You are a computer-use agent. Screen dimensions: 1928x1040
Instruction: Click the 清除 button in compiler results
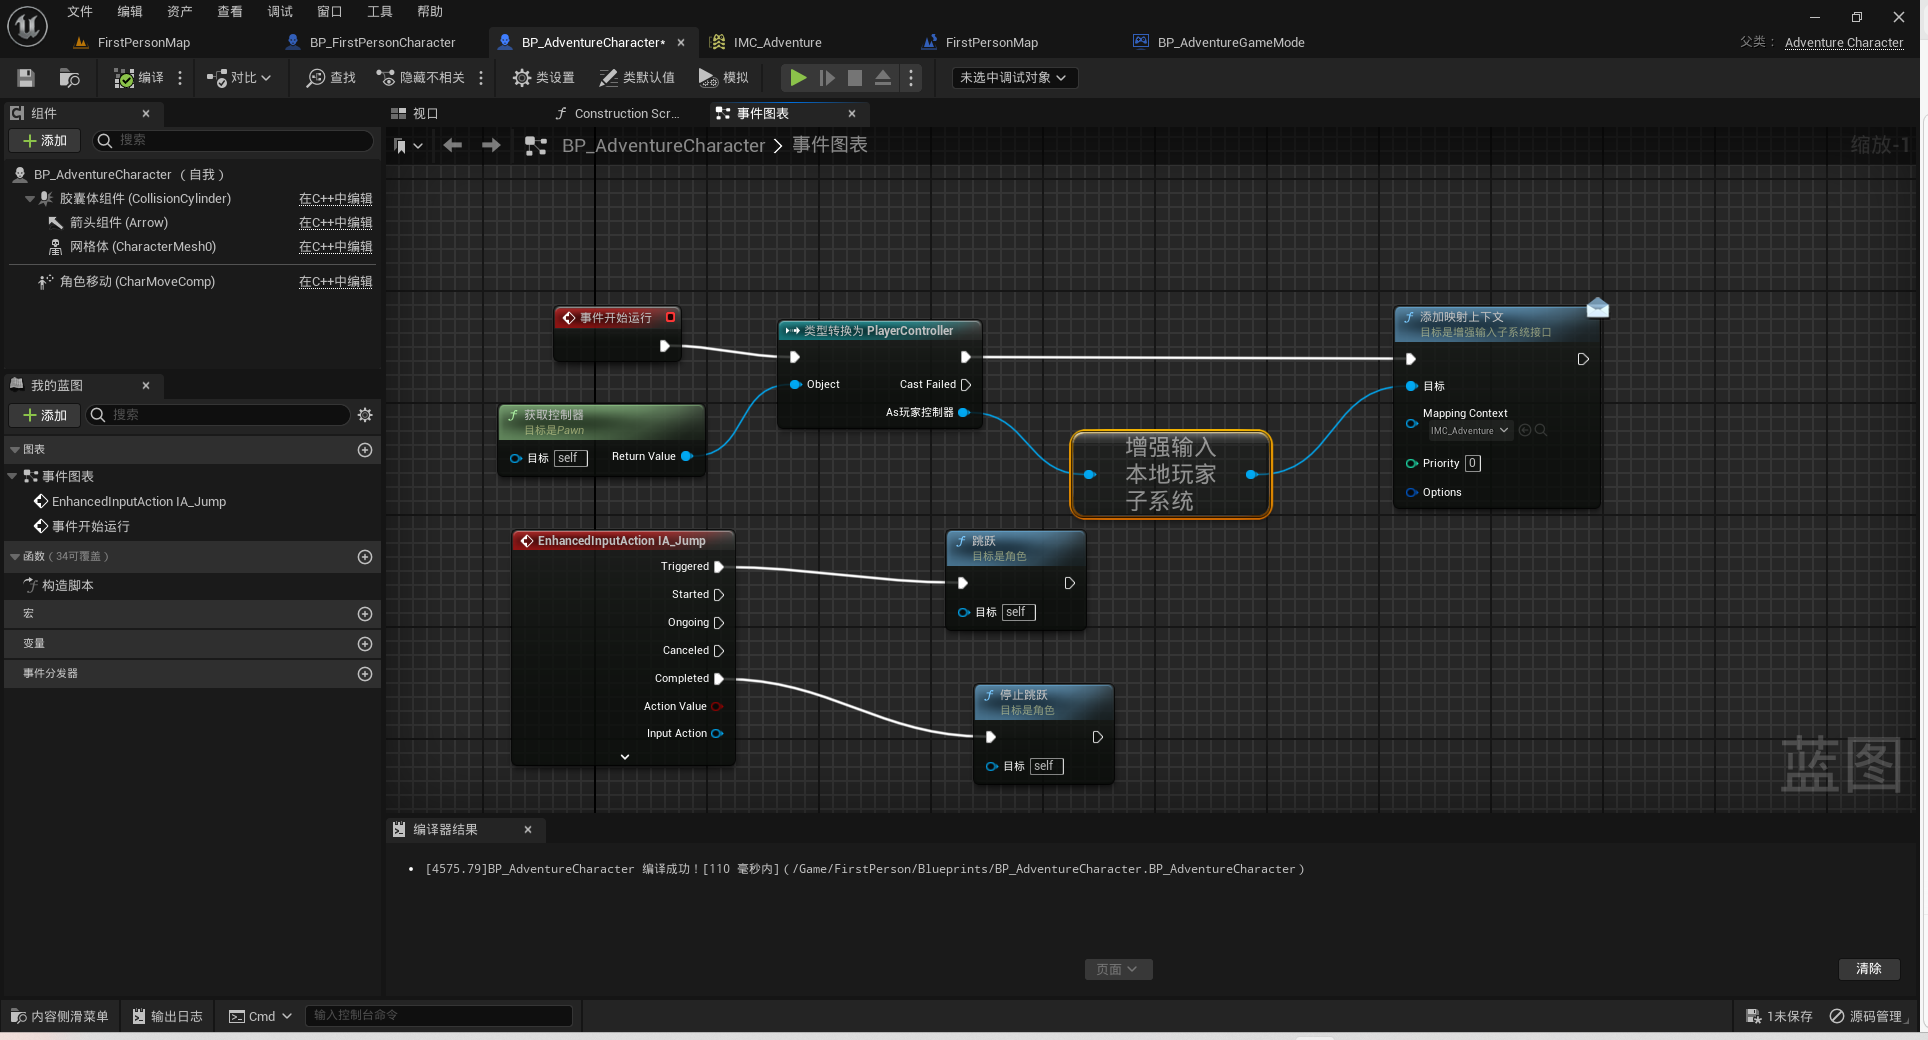(x=1868, y=969)
